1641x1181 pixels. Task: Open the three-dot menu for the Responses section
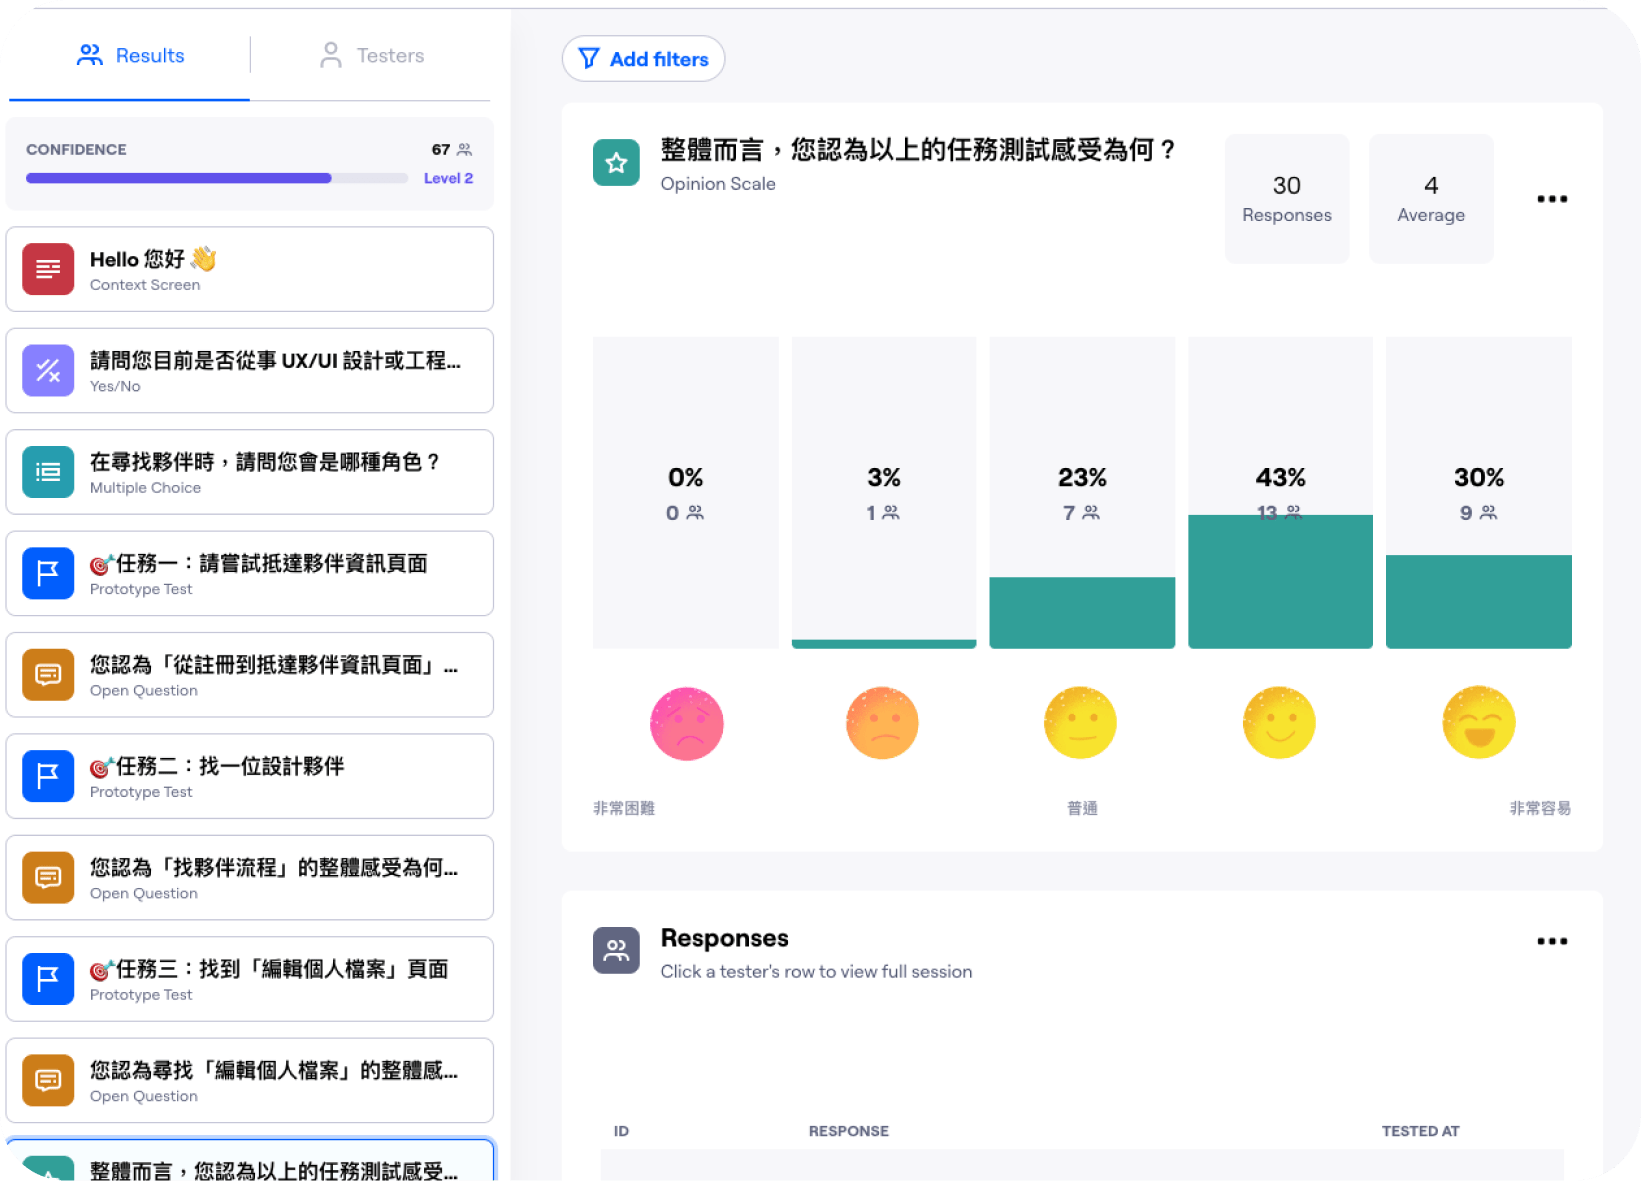[x=1551, y=941]
